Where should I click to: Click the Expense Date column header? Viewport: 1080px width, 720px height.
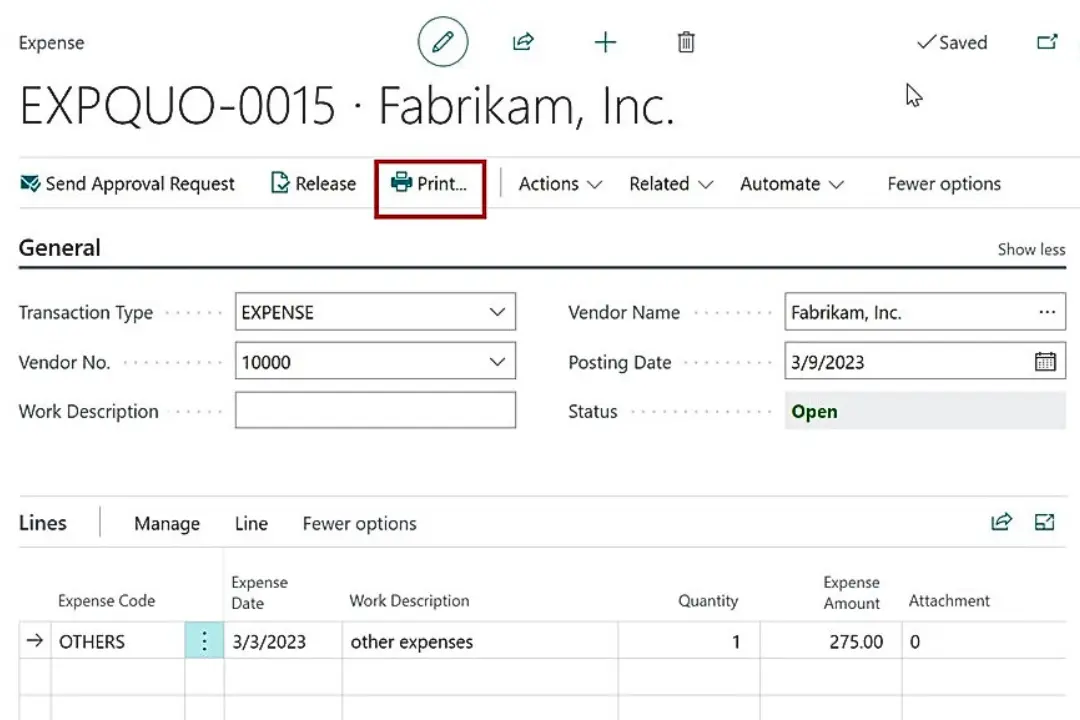(259, 593)
